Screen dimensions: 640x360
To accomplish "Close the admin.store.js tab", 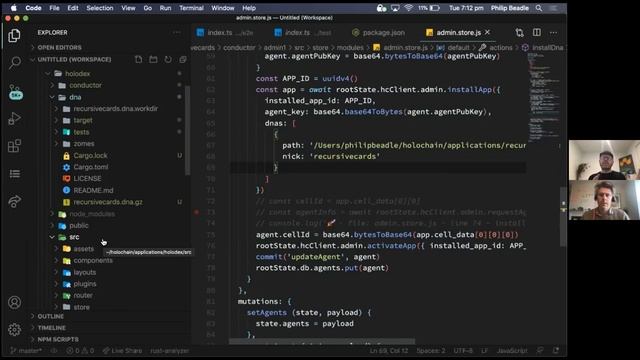I will click(487, 32).
